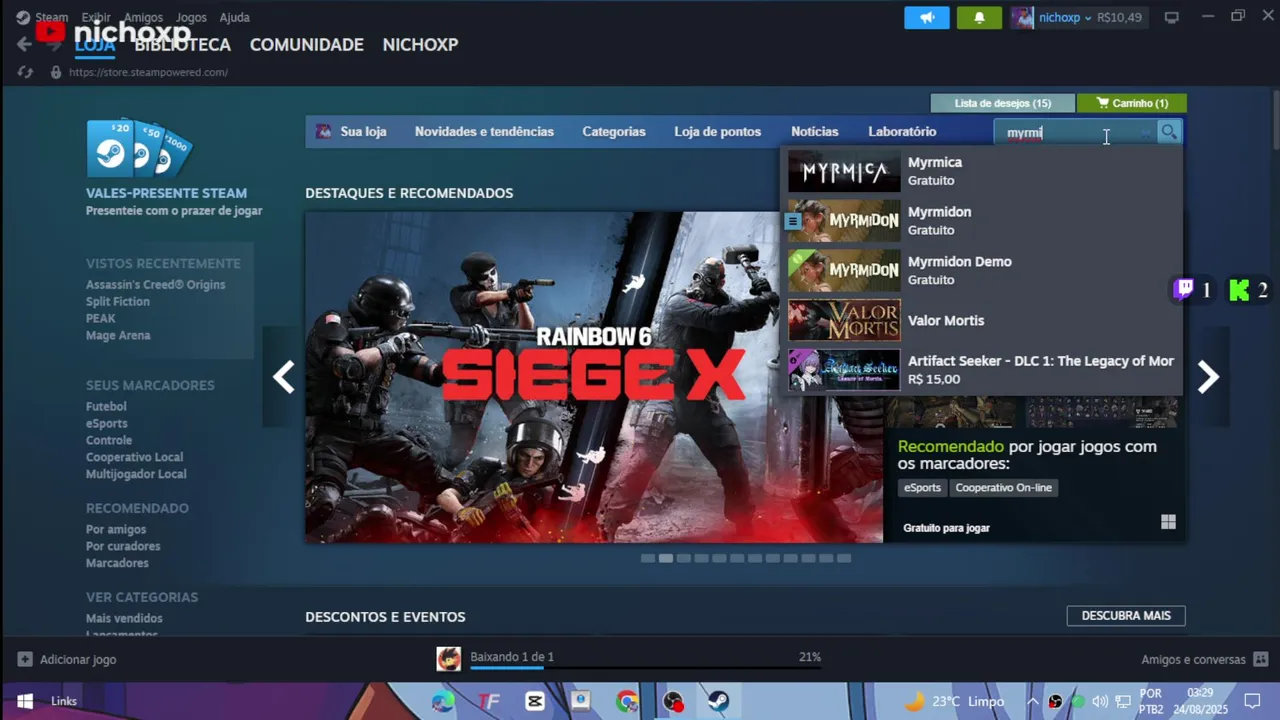Open Steam from the taskbar
The width and height of the screenshot is (1280, 720).
pyautogui.click(x=718, y=701)
